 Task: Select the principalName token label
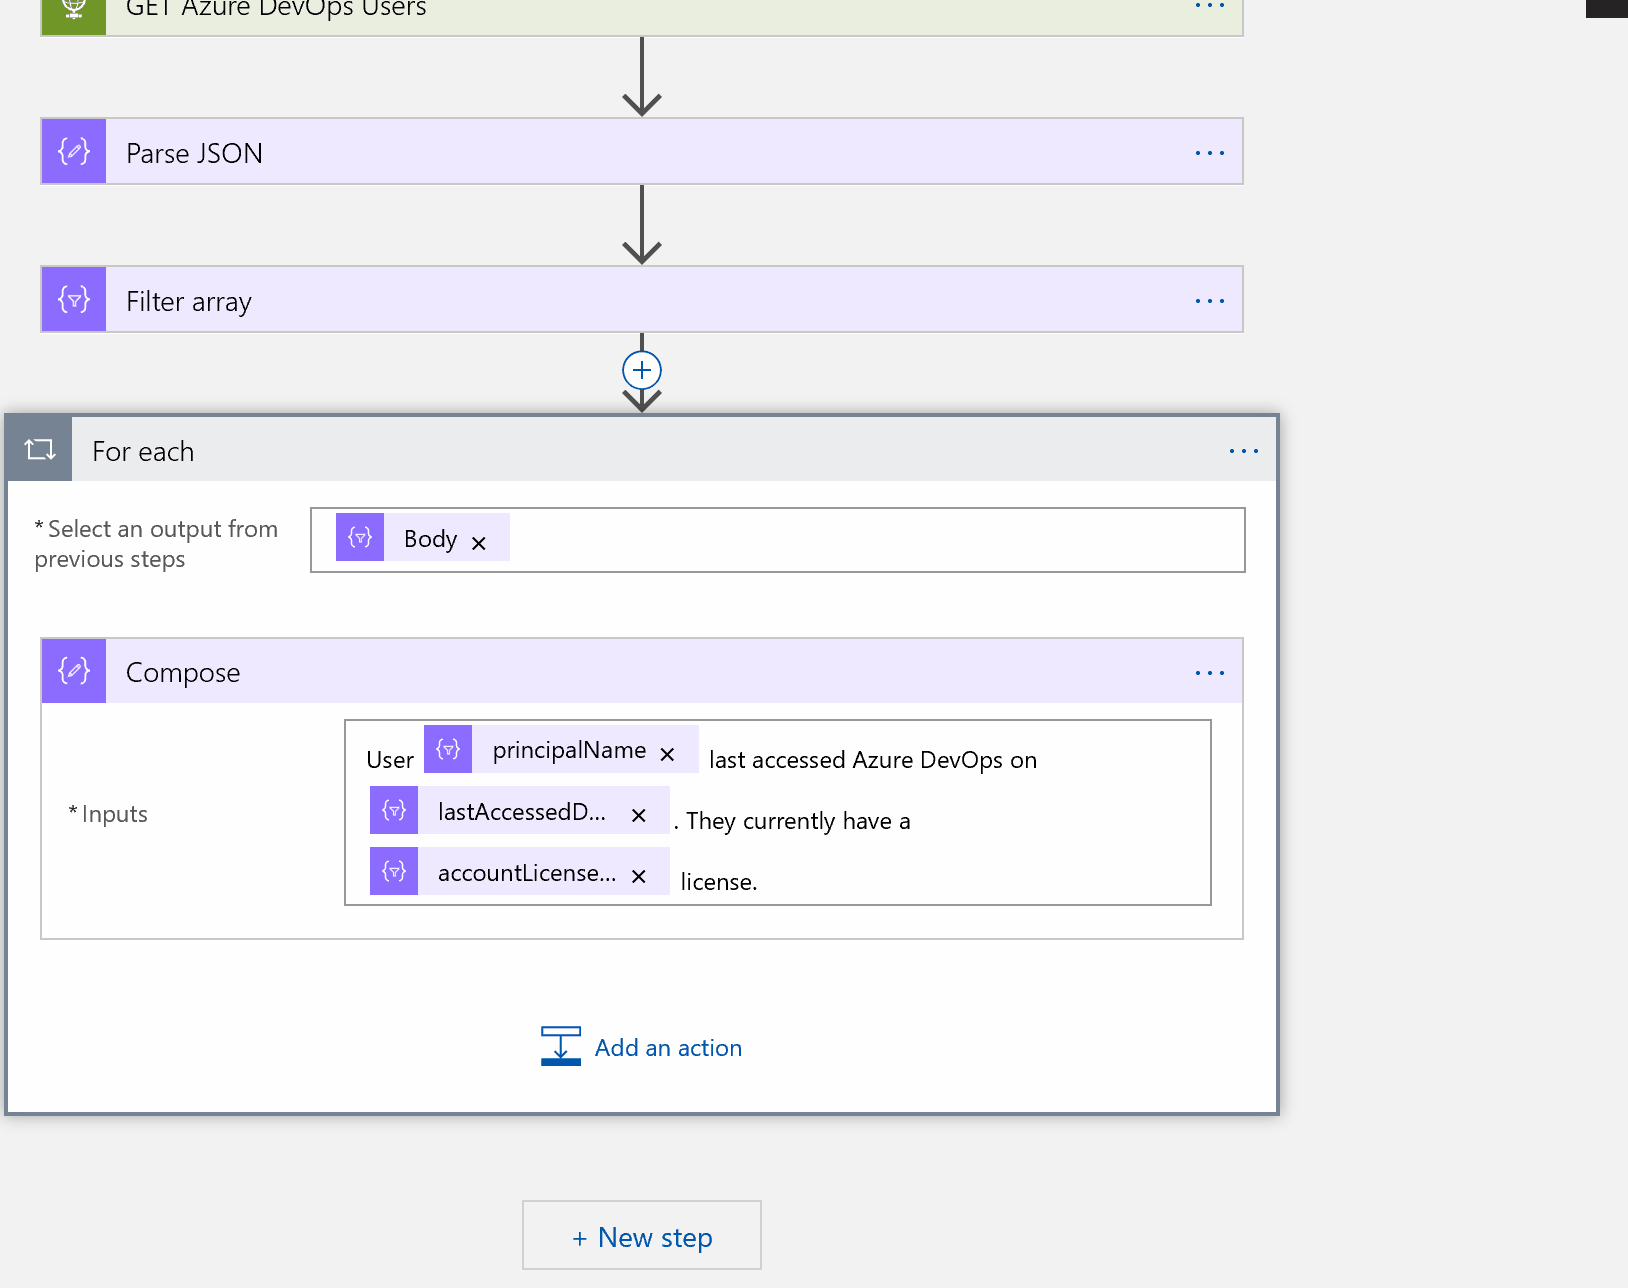569,750
